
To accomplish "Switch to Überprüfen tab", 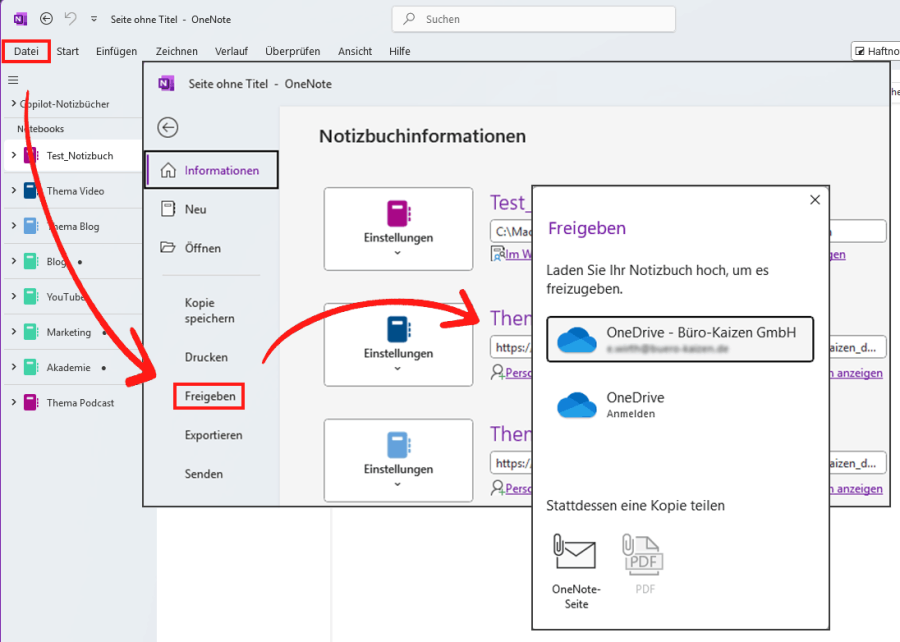I will point(293,51).
